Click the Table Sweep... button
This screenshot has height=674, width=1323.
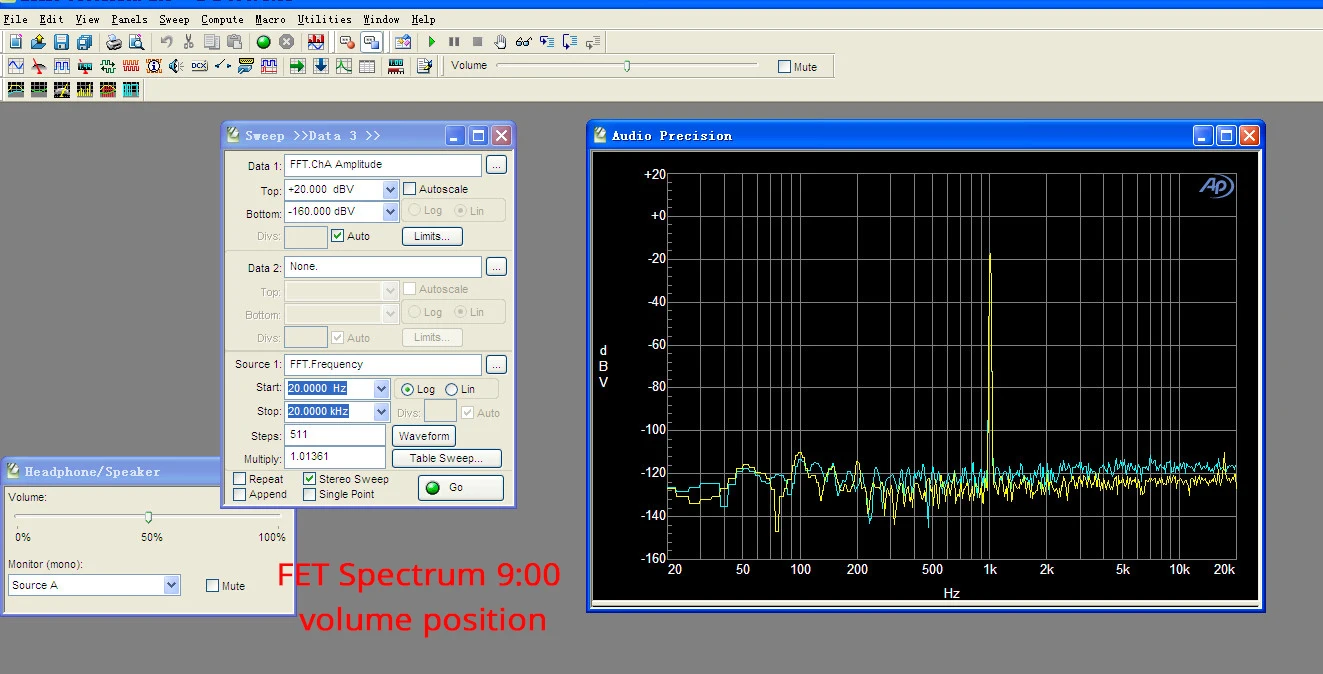coord(446,458)
